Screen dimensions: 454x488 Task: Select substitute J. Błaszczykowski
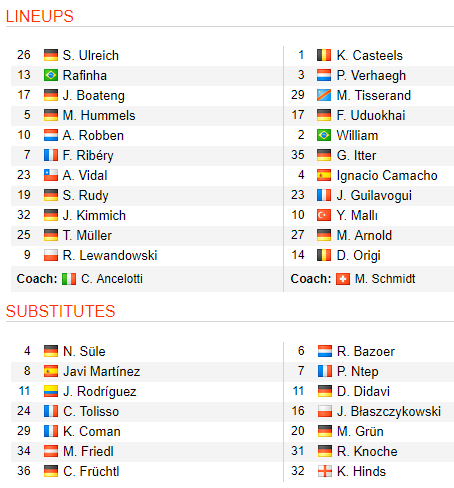tap(389, 412)
